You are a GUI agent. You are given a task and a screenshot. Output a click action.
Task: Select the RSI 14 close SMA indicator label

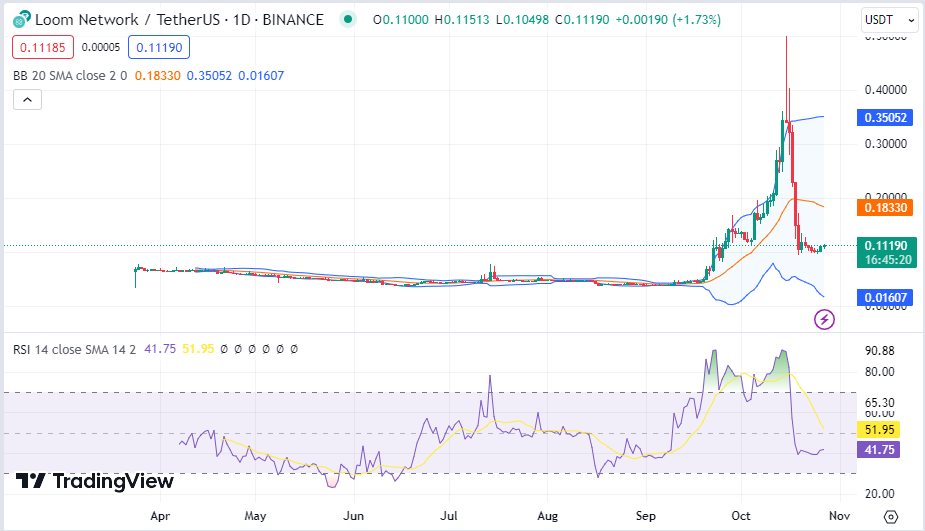74,349
